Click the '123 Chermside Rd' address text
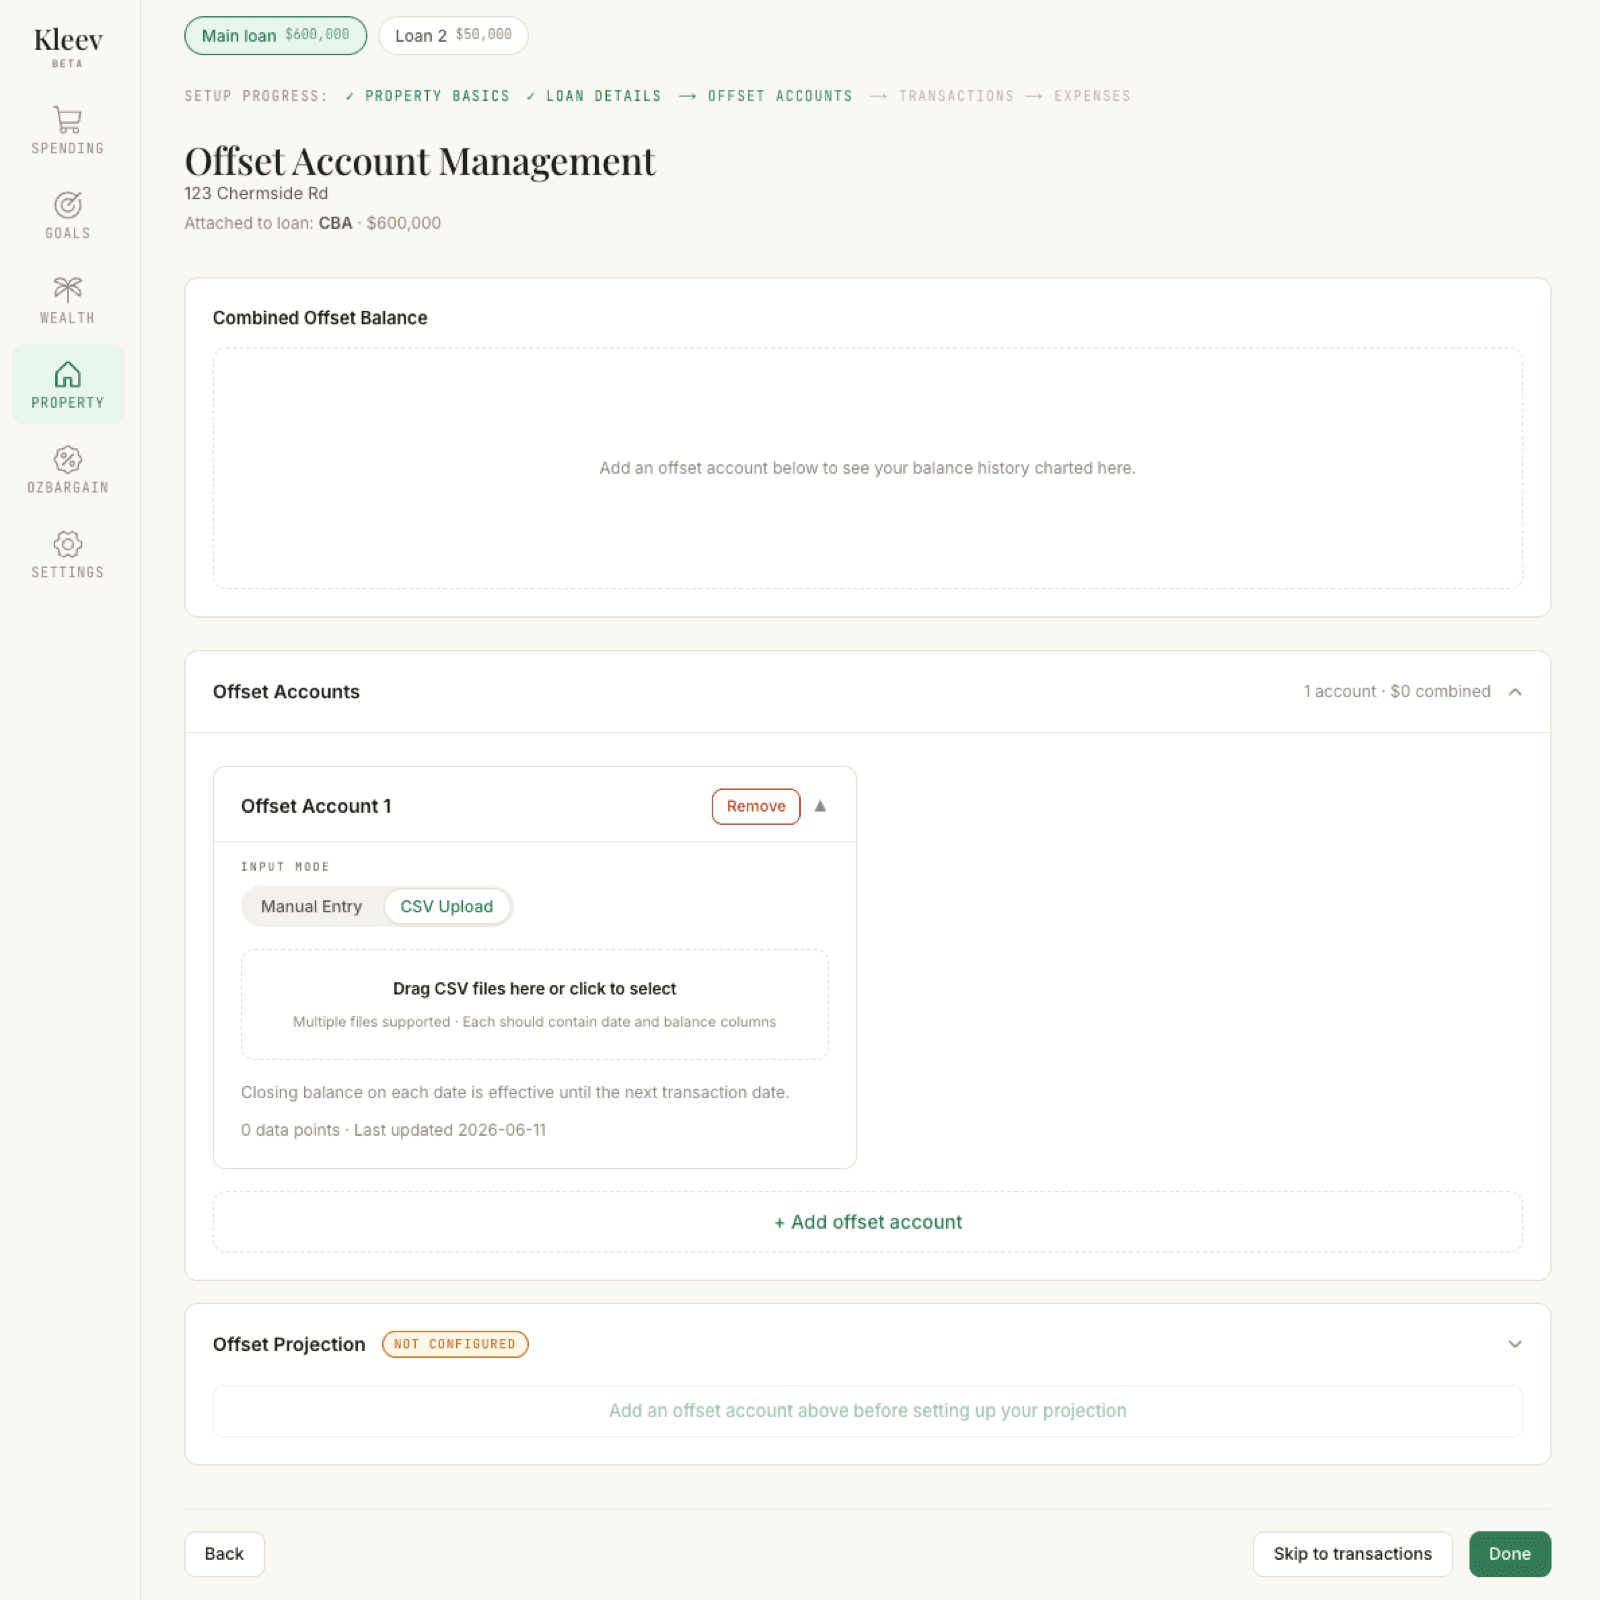 tap(256, 193)
